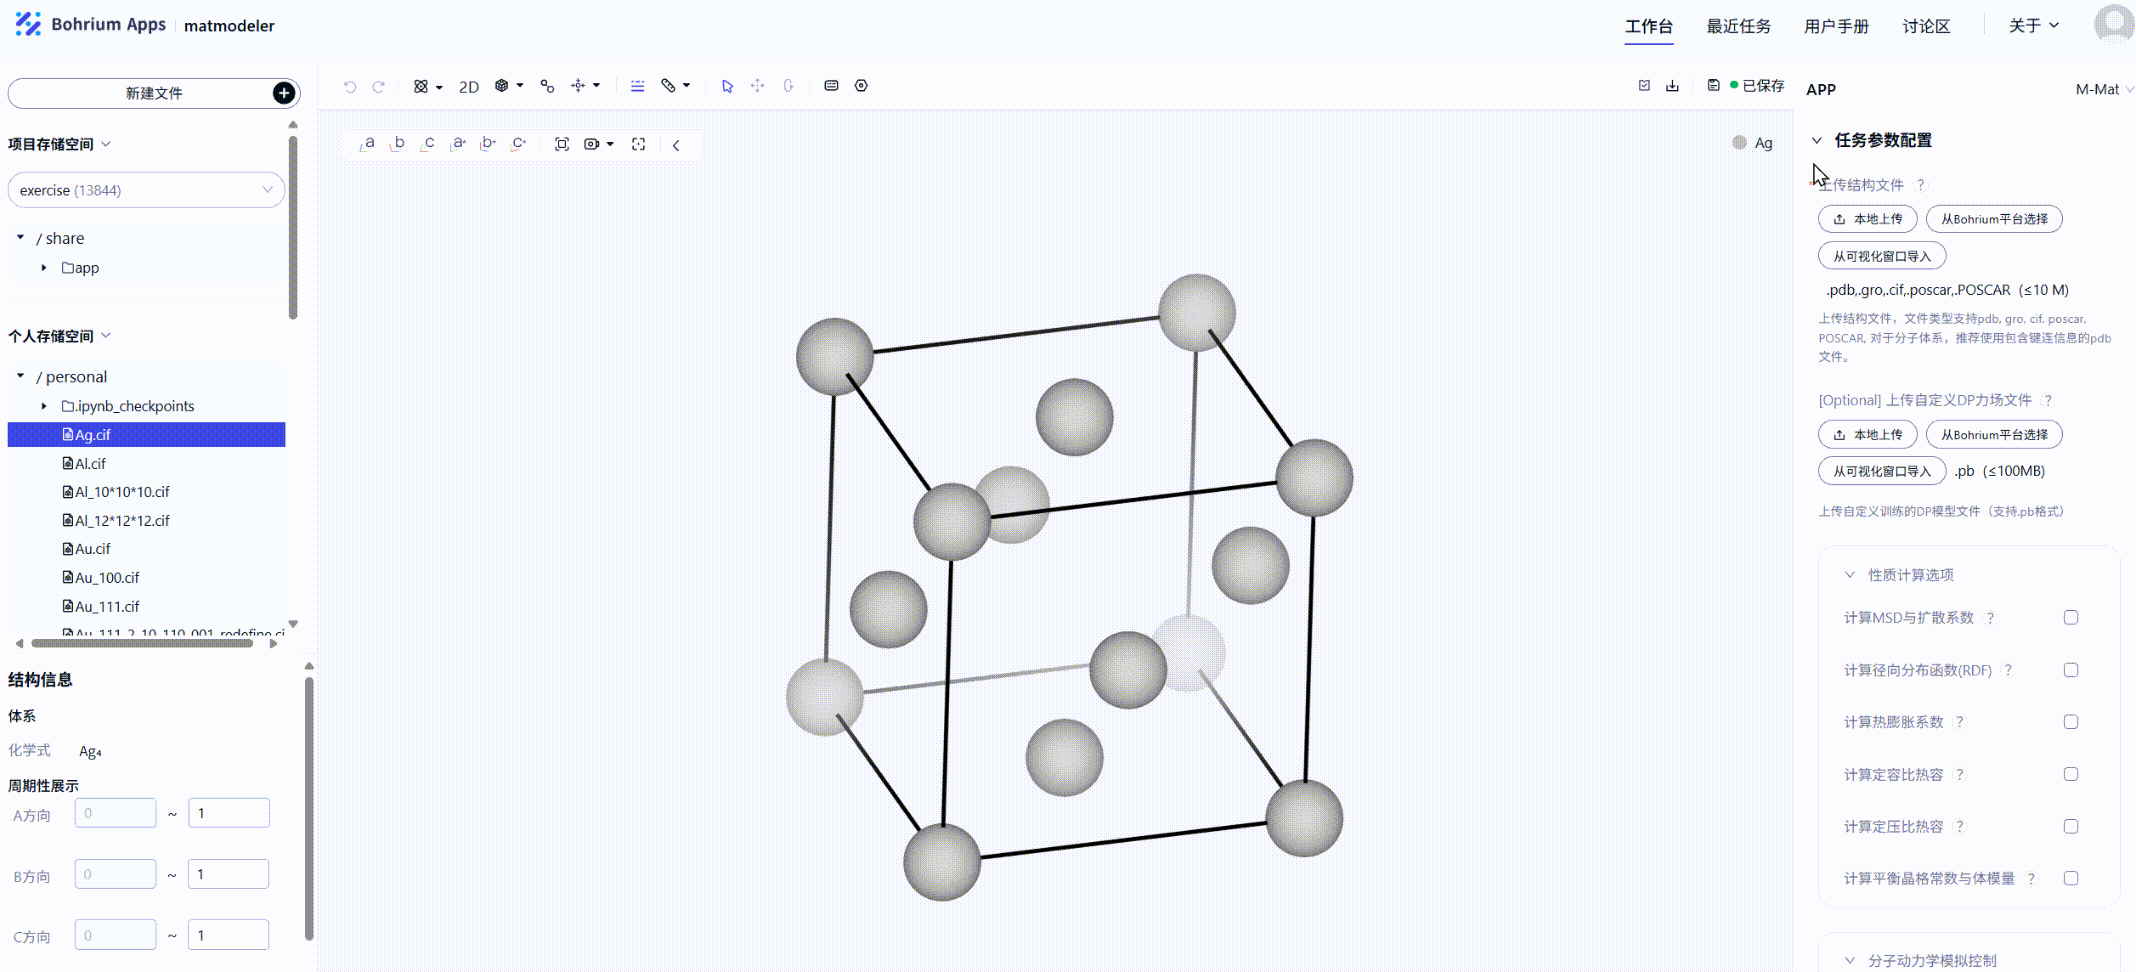
Task: Click the help icon beside 上传结构文件
Action: 1920,185
